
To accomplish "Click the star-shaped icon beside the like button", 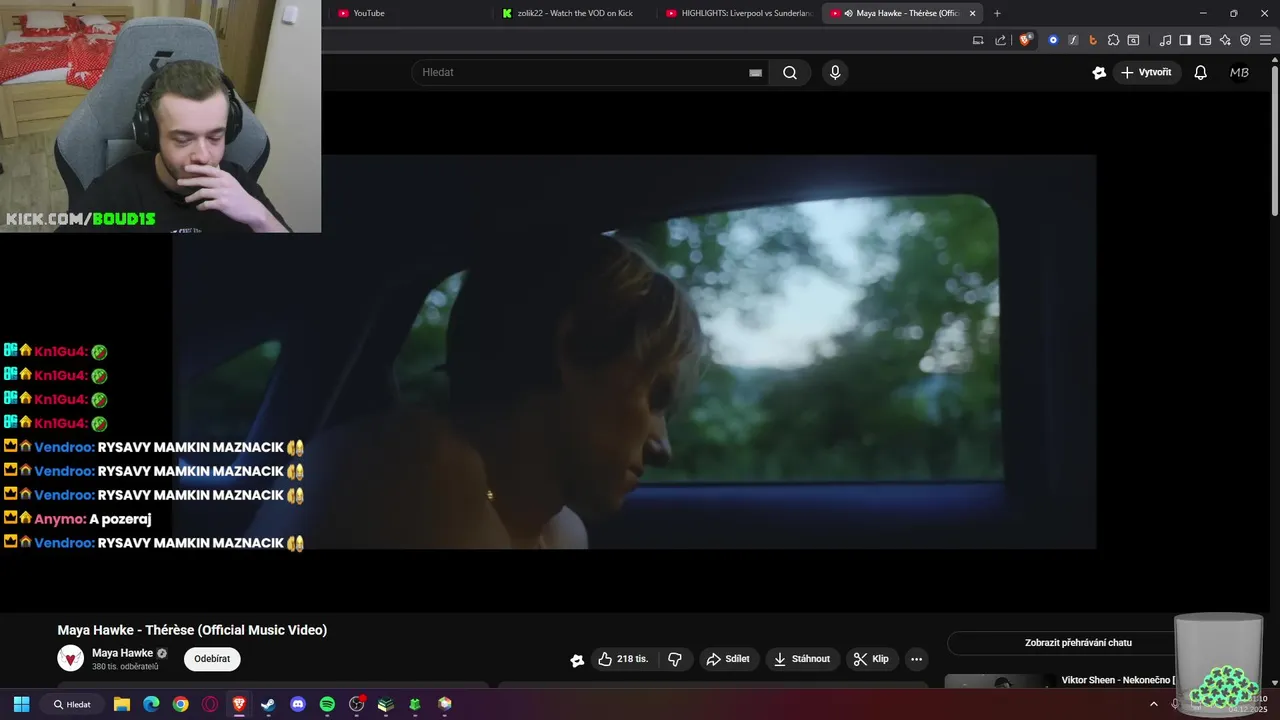I will tap(577, 660).
